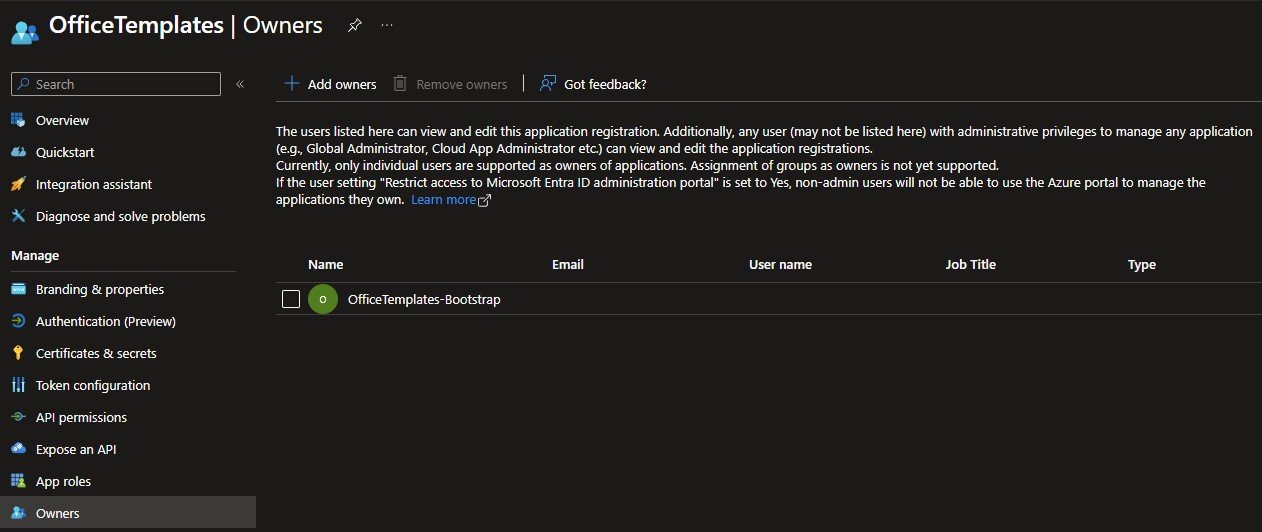
Task: Go to API permissions page
Action: (x=81, y=417)
